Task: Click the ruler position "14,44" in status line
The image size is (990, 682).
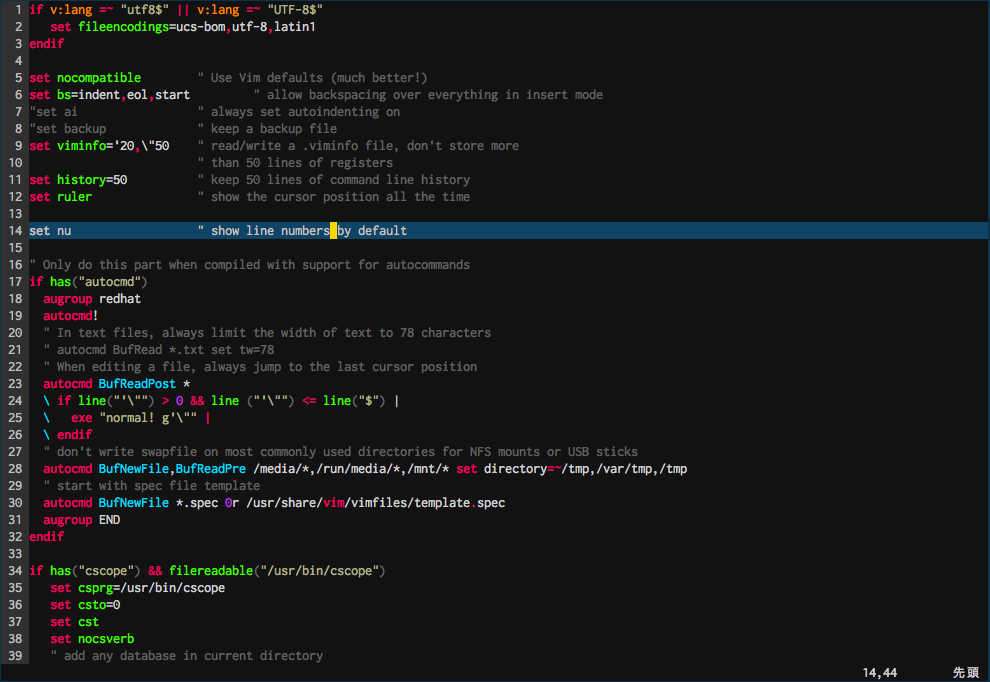Action: (880, 673)
